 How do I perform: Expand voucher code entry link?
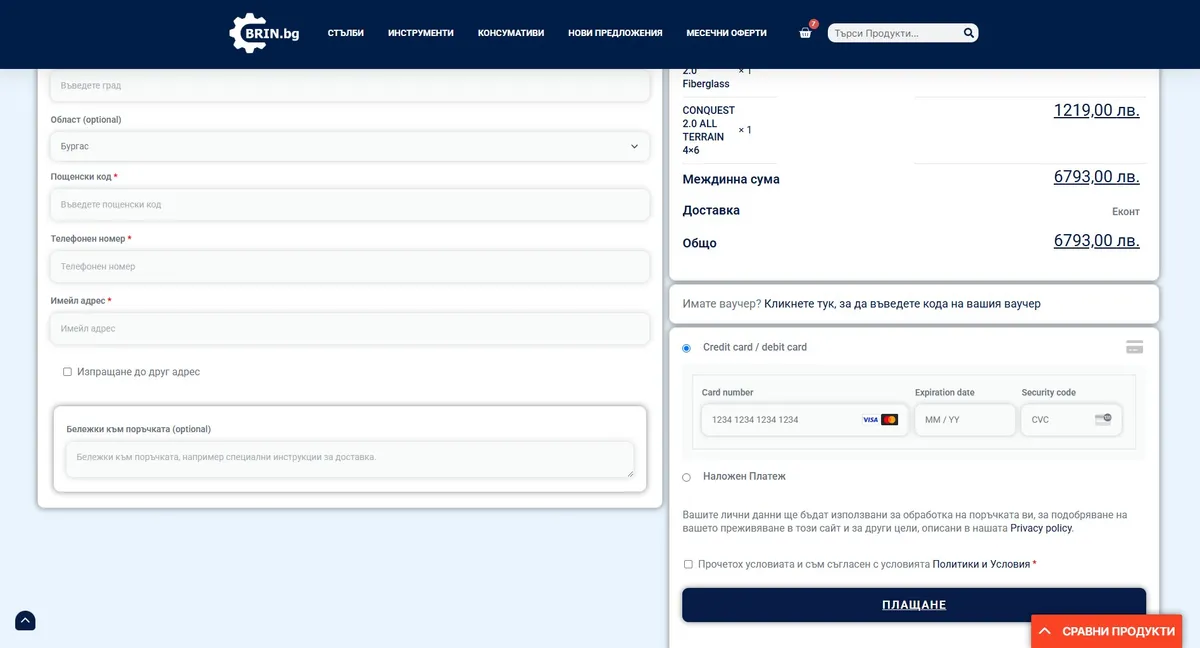pos(902,304)
